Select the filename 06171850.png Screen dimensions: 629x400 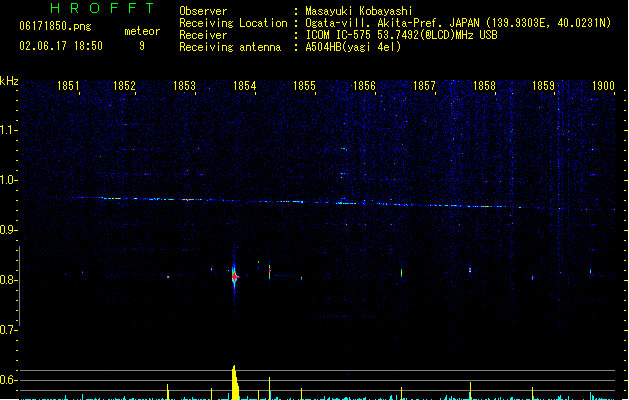pos(55,26)
